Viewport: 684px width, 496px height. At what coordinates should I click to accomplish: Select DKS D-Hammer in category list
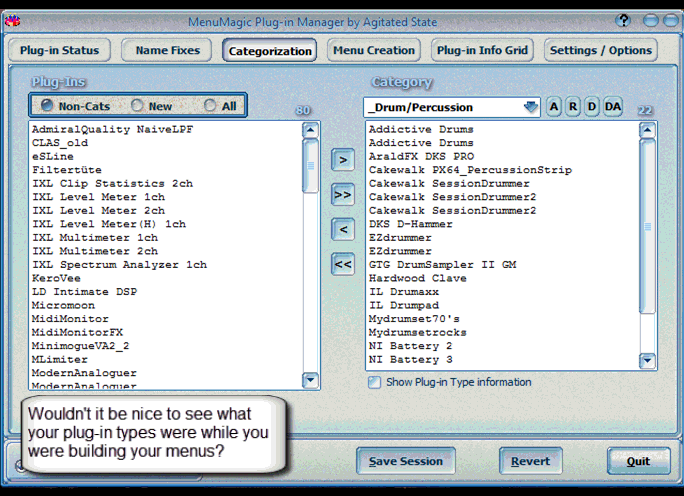(x=410, y=224)
